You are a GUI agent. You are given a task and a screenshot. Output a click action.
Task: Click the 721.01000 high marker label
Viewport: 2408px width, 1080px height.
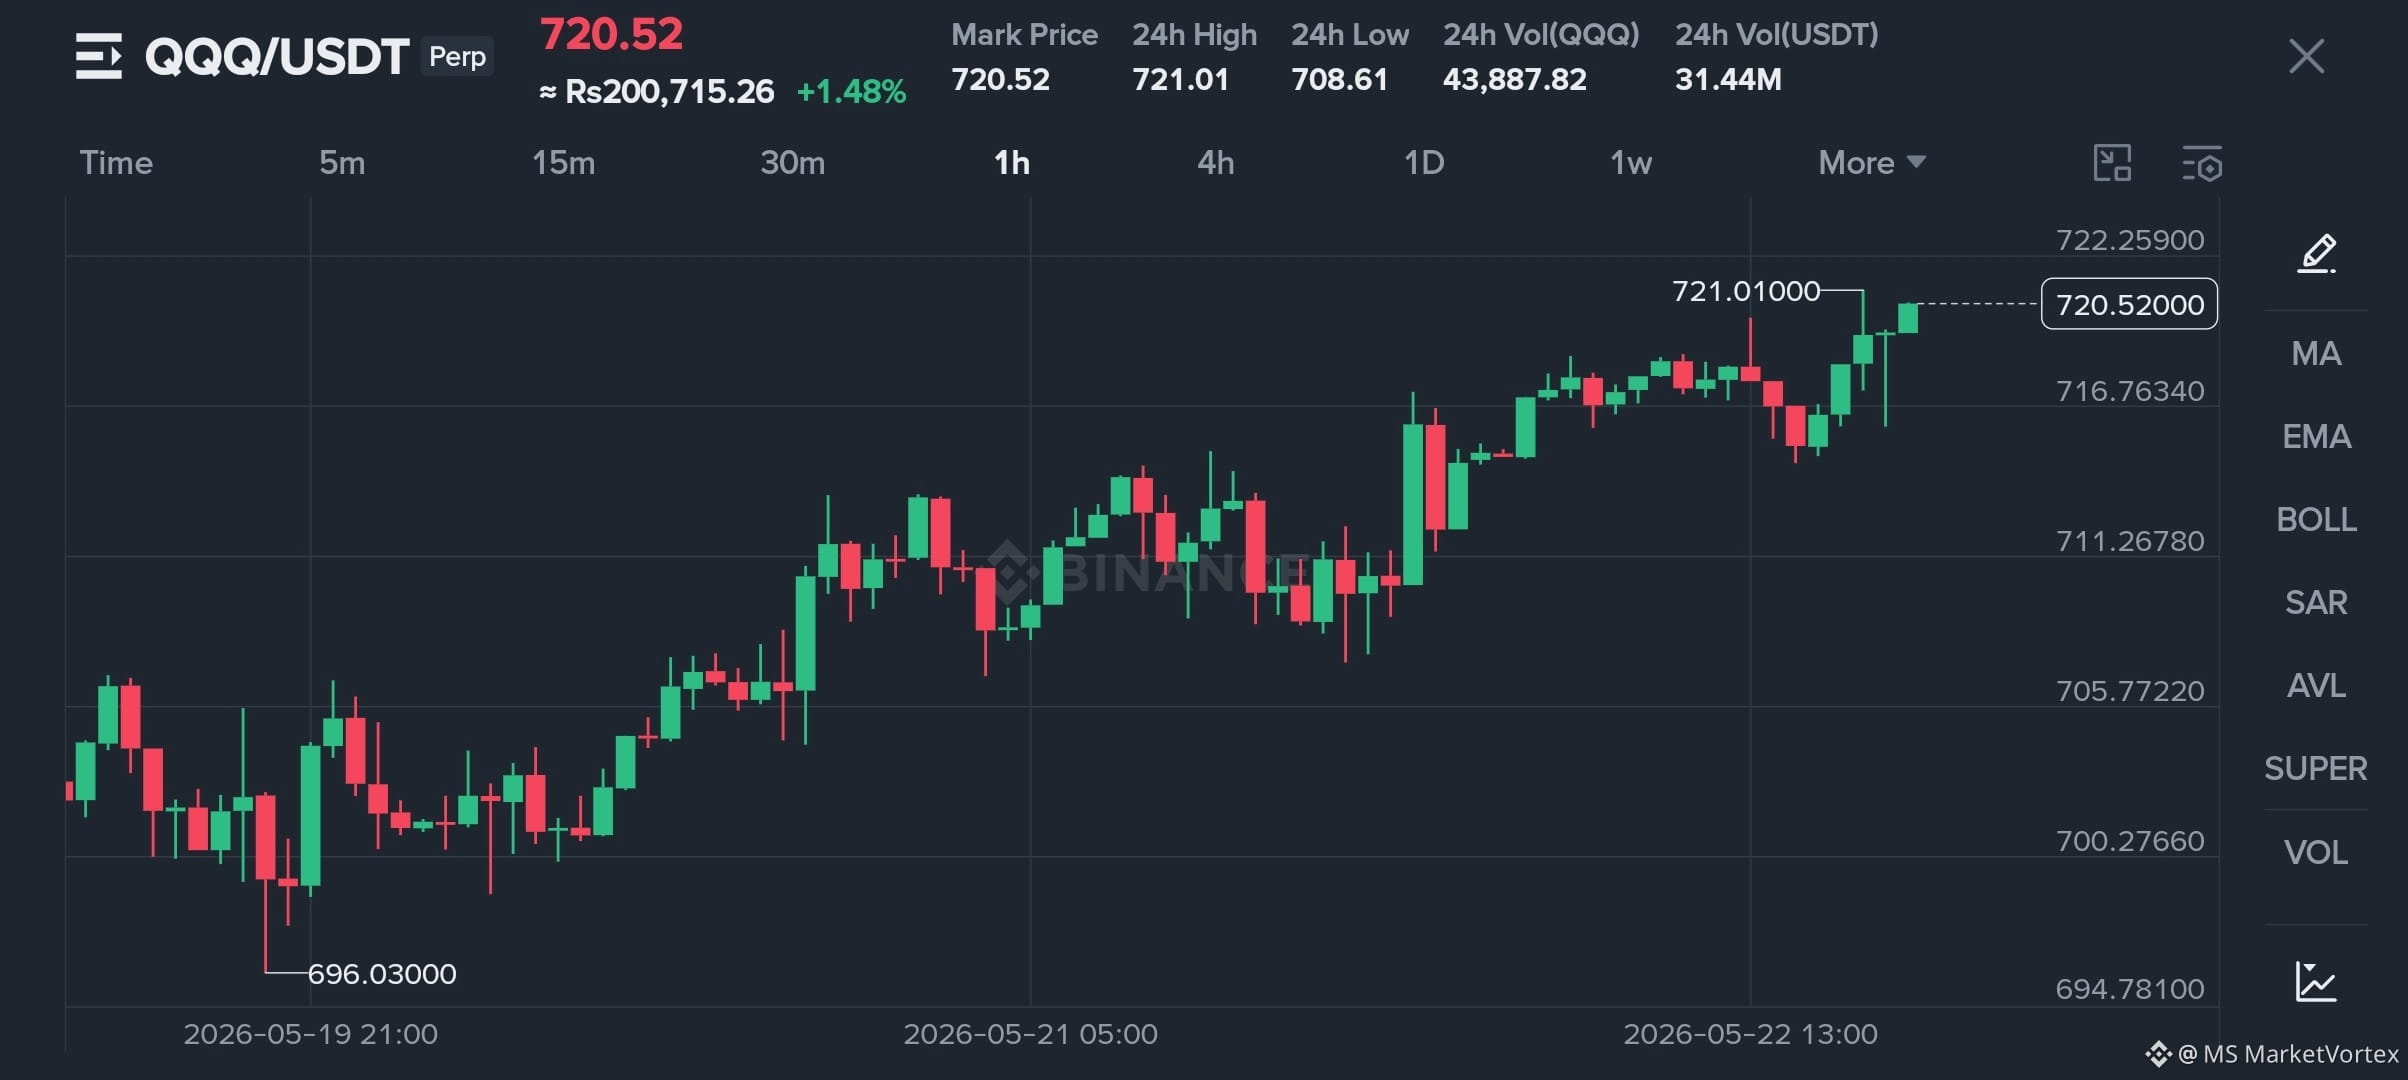1746,291
